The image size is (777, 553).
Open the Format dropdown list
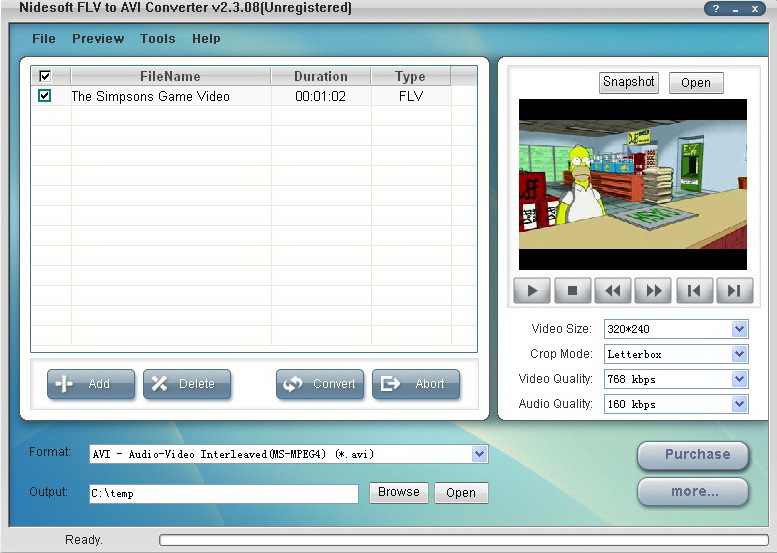point(479,454)
